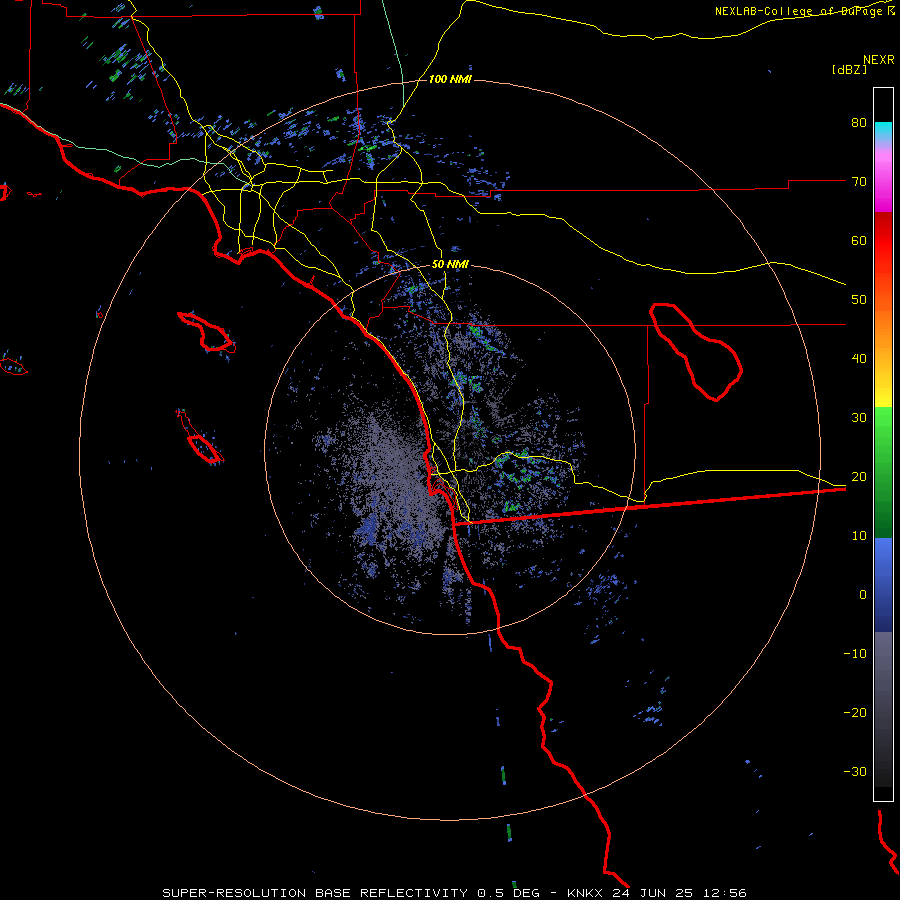Pick the cyan tip of the color scale
The image size is (900, 900).
pyautogui.click(x=883, y=131)
